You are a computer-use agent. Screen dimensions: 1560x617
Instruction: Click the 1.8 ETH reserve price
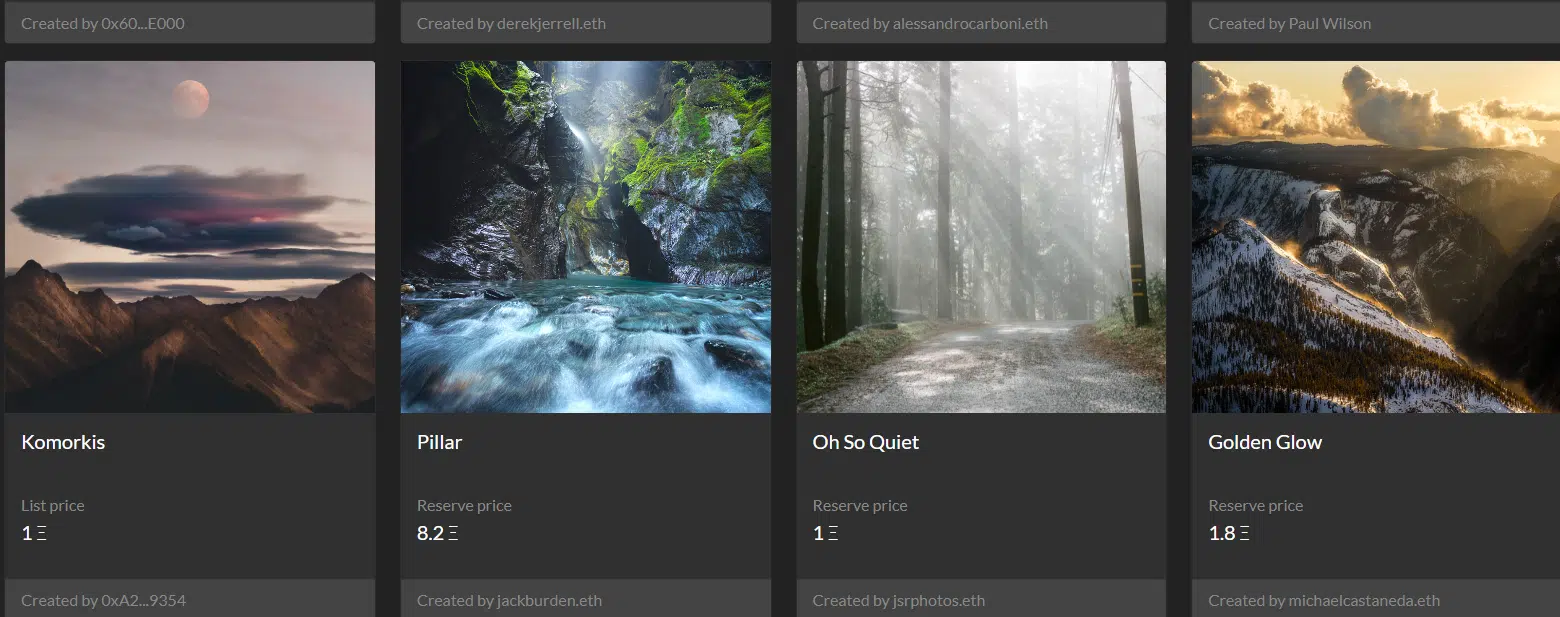(1229, 533)
